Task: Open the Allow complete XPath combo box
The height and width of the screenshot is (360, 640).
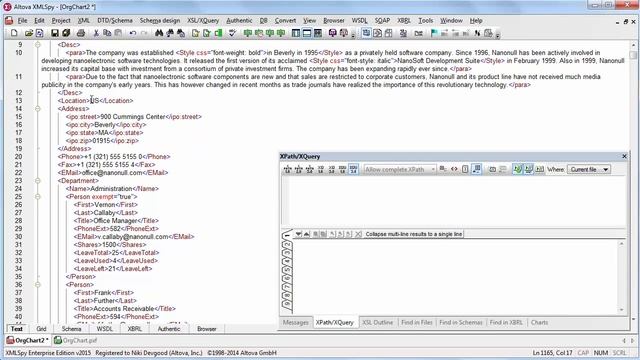Action: [x=400, y=169]
